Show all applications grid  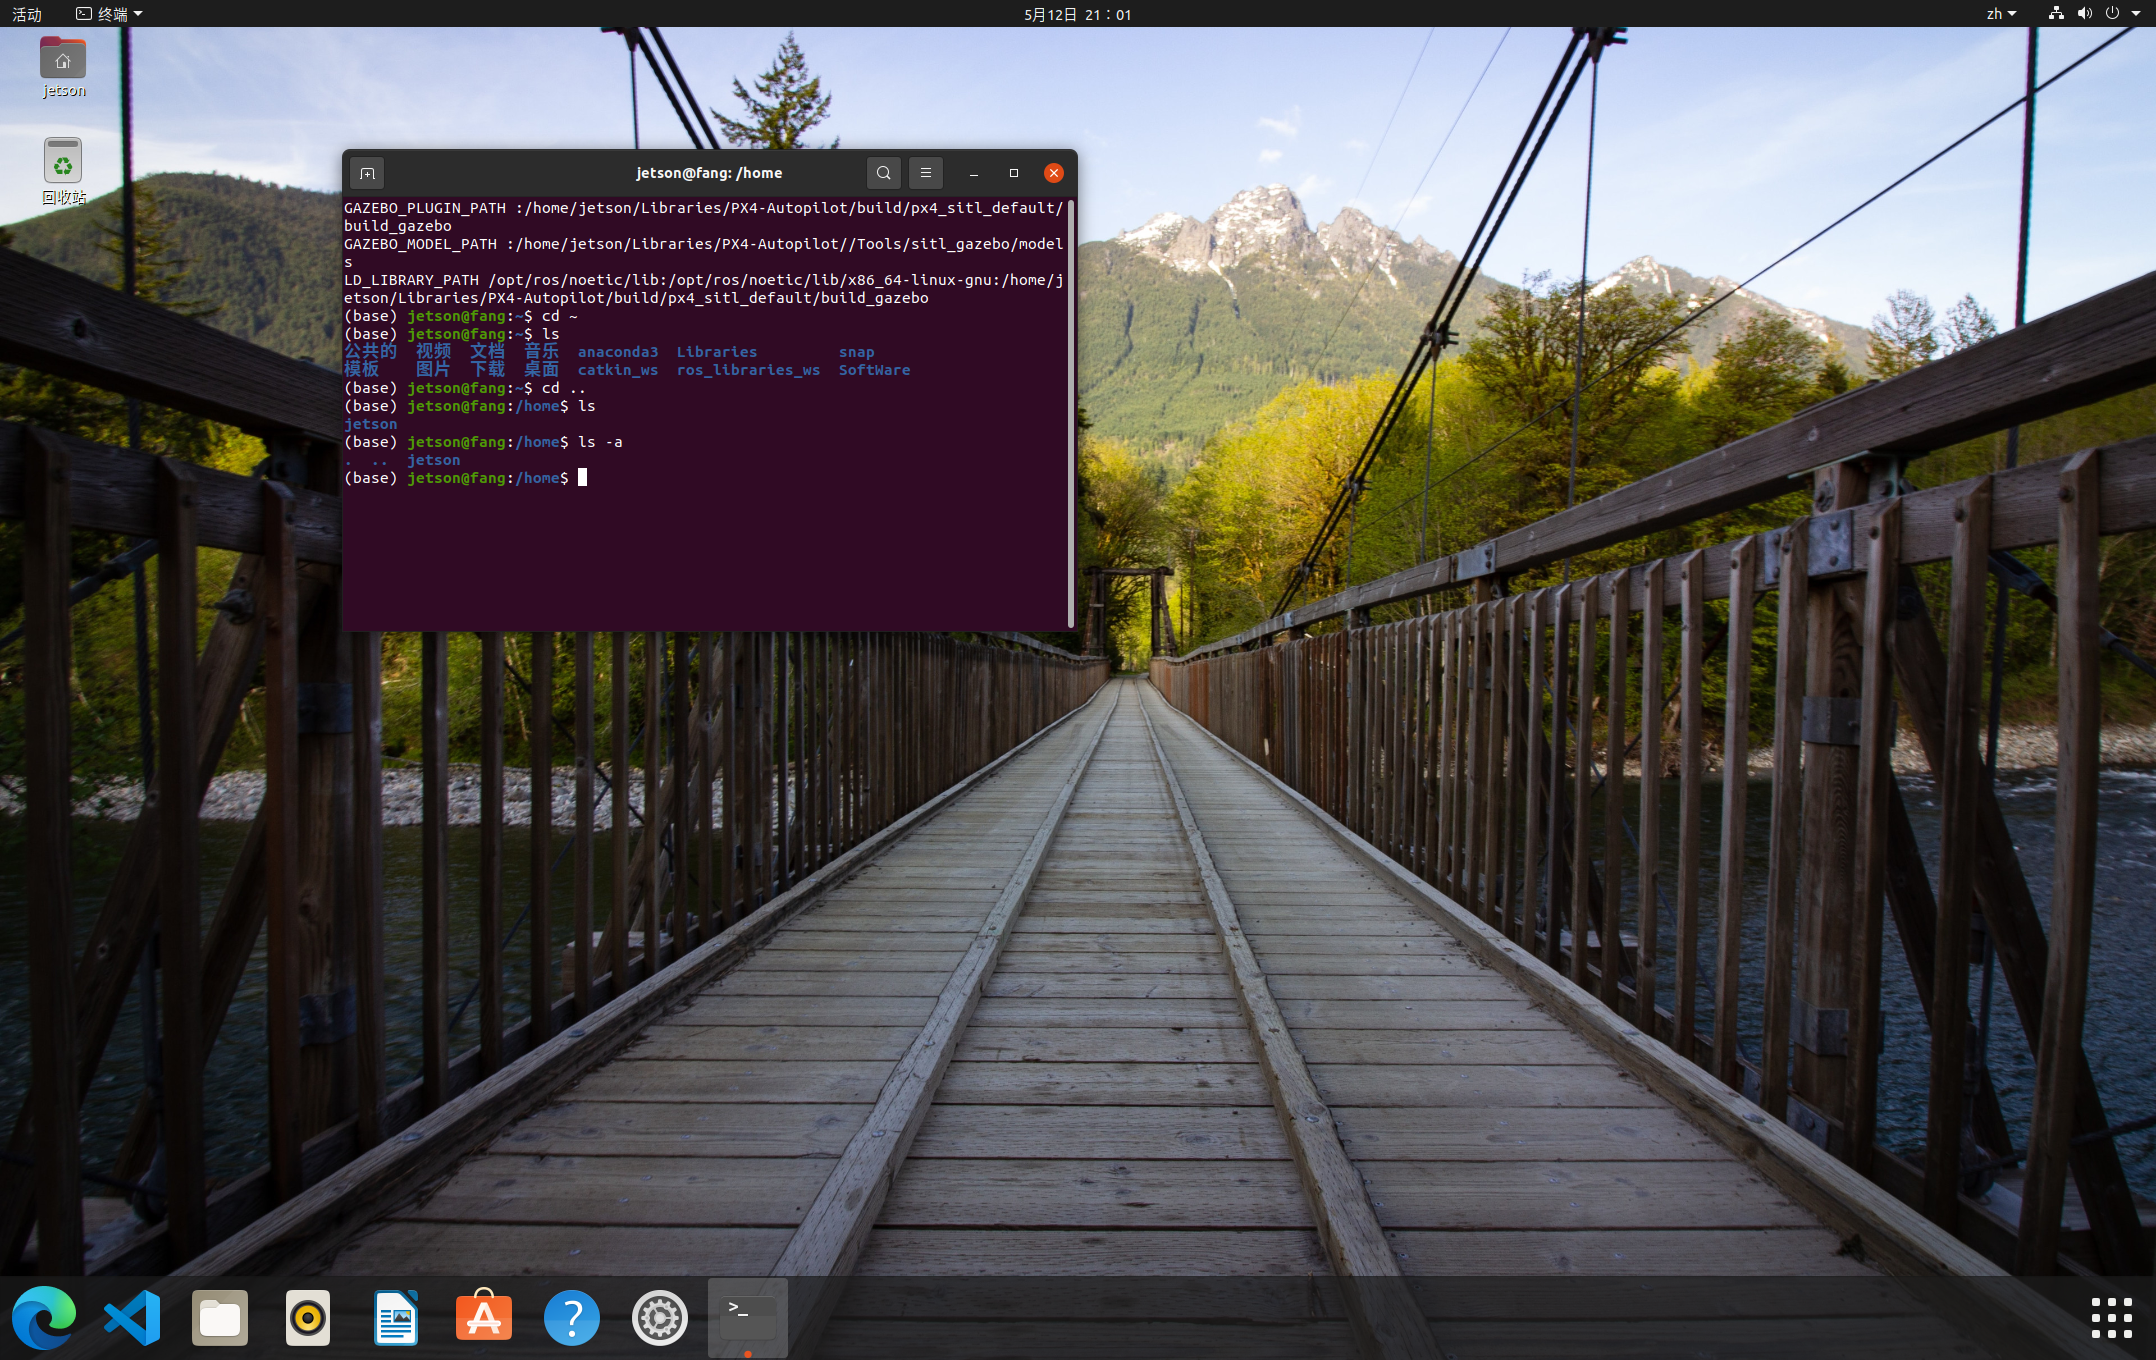click(2112, 1317)
